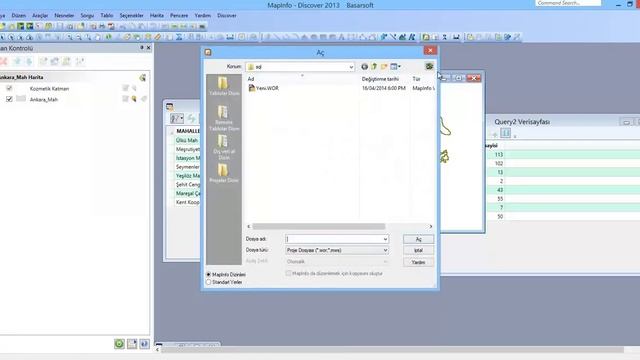Image resolution: width=640 pixels, height=360 pixels.
Task: Open the view menu dropdown in dialog
Action: 396,67
